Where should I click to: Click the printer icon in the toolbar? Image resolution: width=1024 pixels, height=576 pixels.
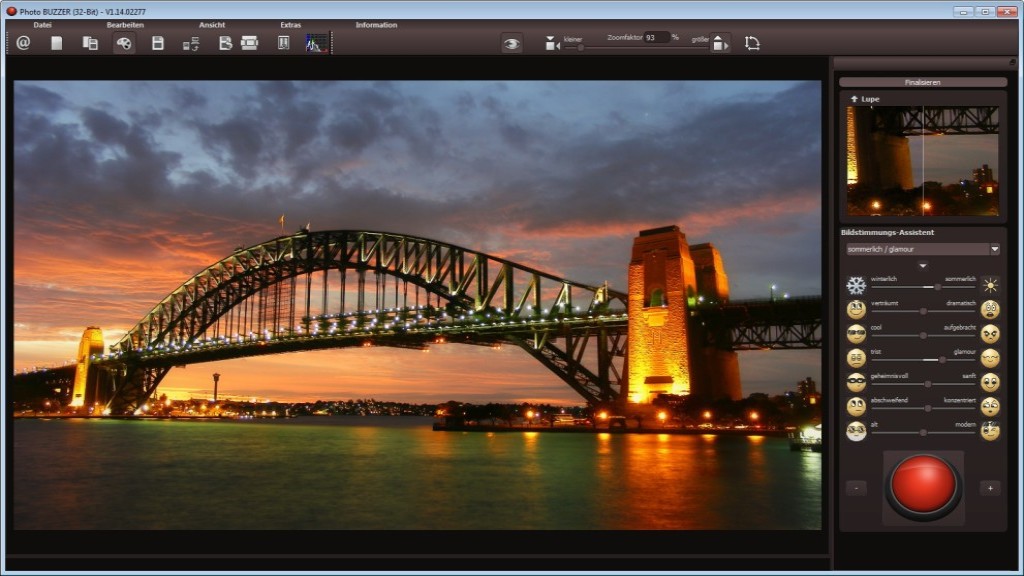(x=247, y=42)
